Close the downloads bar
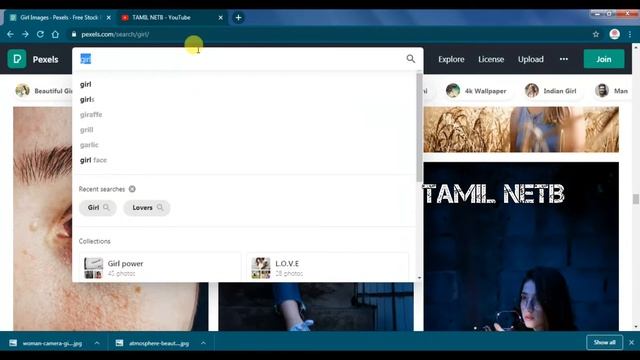640x360 pixels. [x=631, y=342]
